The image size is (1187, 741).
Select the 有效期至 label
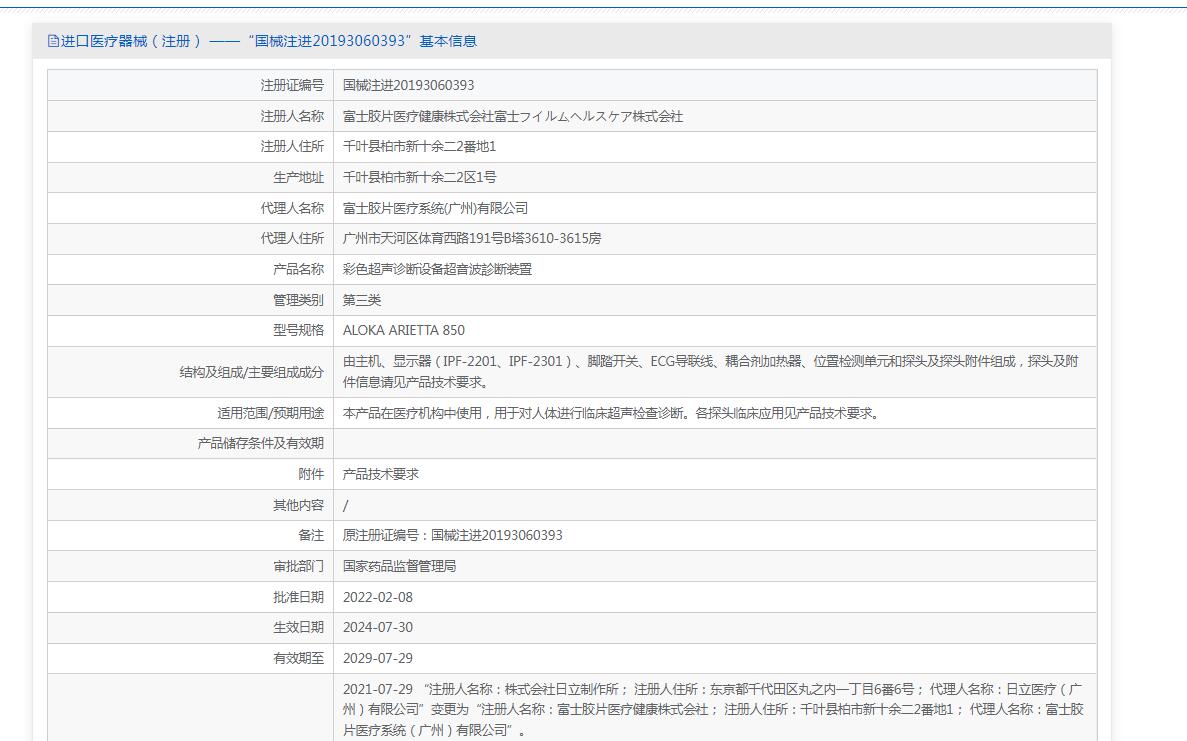click(298, 658)
